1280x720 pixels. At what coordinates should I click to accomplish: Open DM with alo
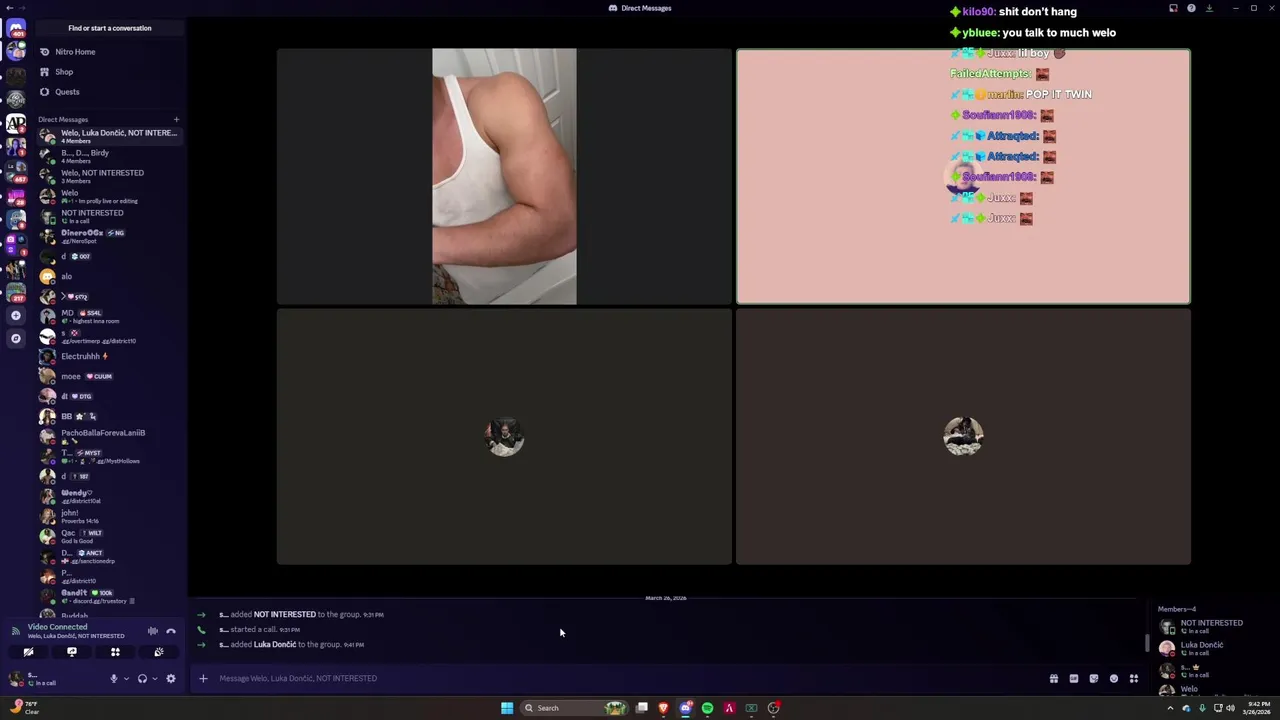(110, 276)
